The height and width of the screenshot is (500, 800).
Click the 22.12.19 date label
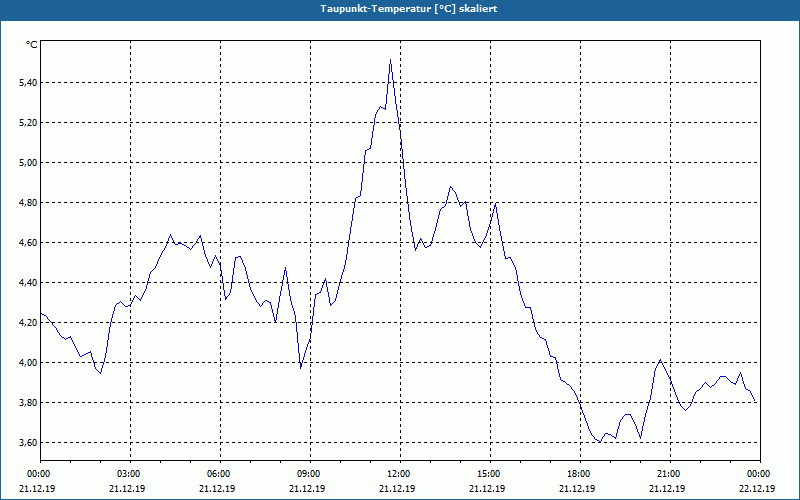coord(757,488)
